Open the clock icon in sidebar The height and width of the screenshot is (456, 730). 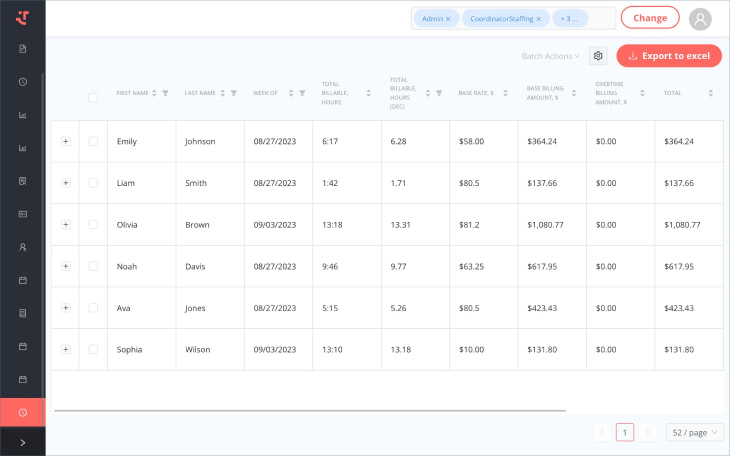click(22, 82)
